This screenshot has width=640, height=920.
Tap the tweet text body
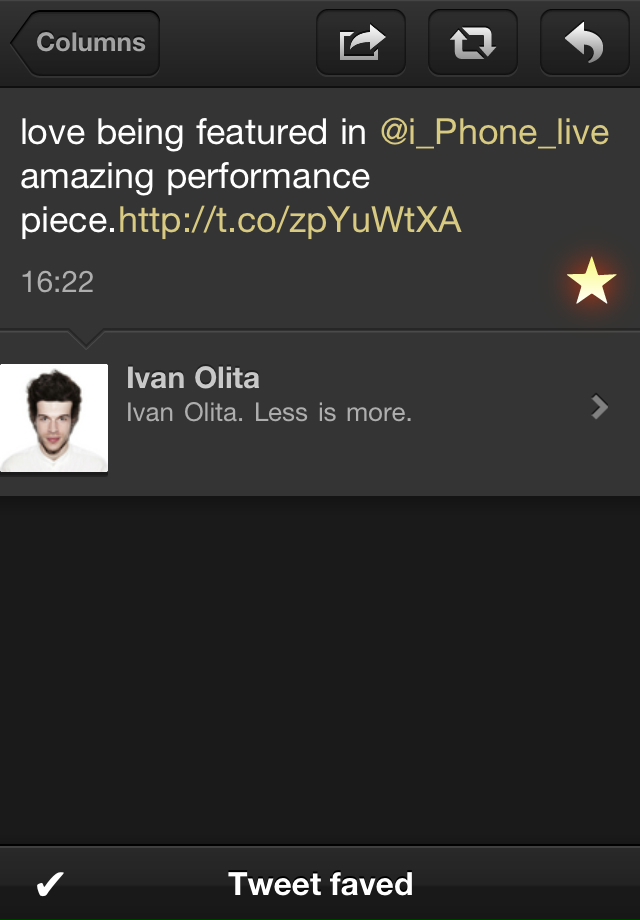(314, 177)
